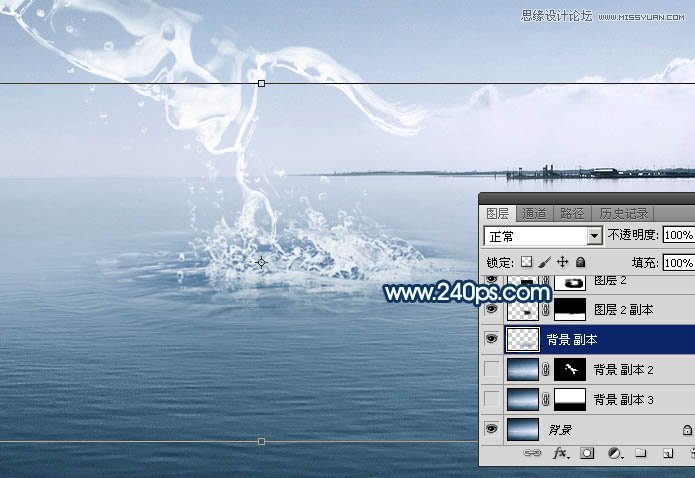Viewport: 695px width, 478px height.
Task: Show the 背景 副本 3 layer
Action: (x=491, y=400)
